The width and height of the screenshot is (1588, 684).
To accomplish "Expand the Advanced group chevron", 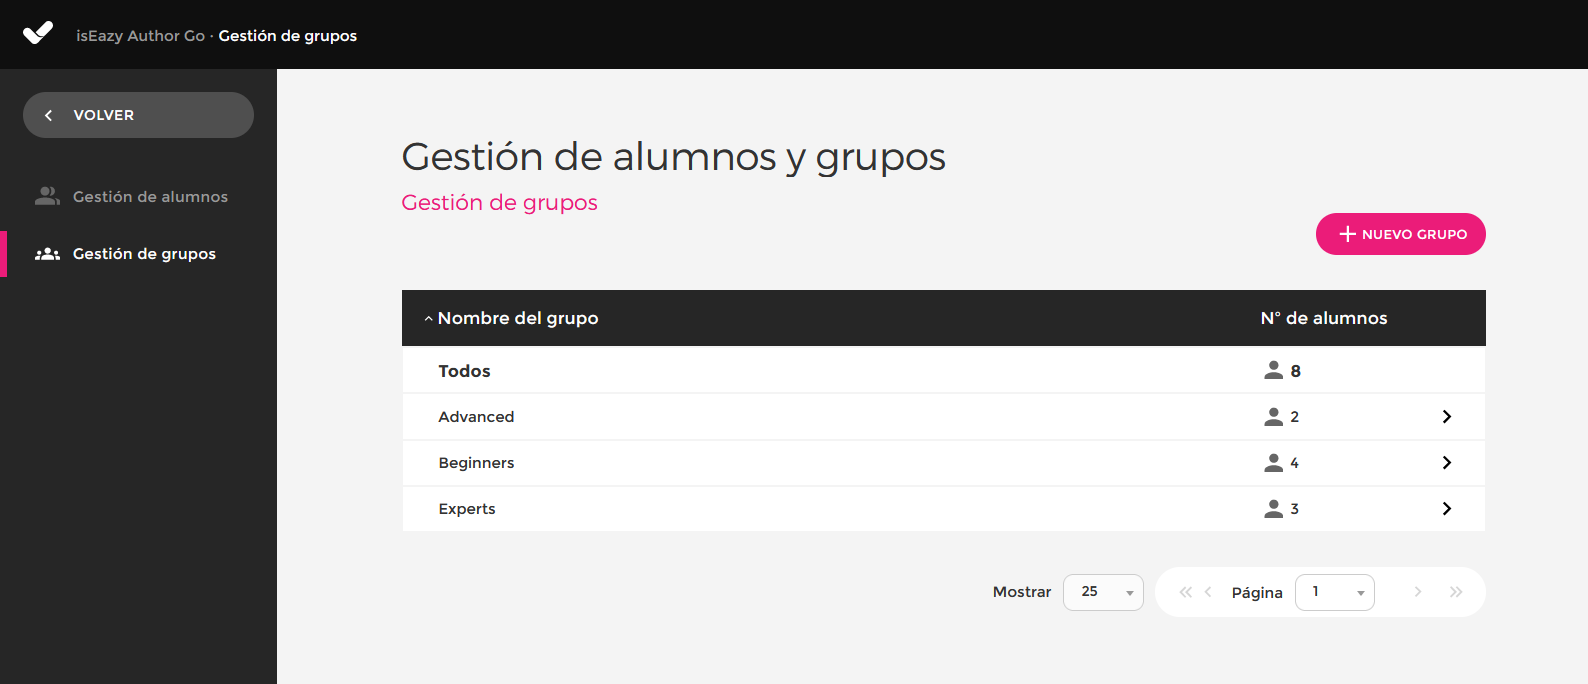I will (1446, 417).
